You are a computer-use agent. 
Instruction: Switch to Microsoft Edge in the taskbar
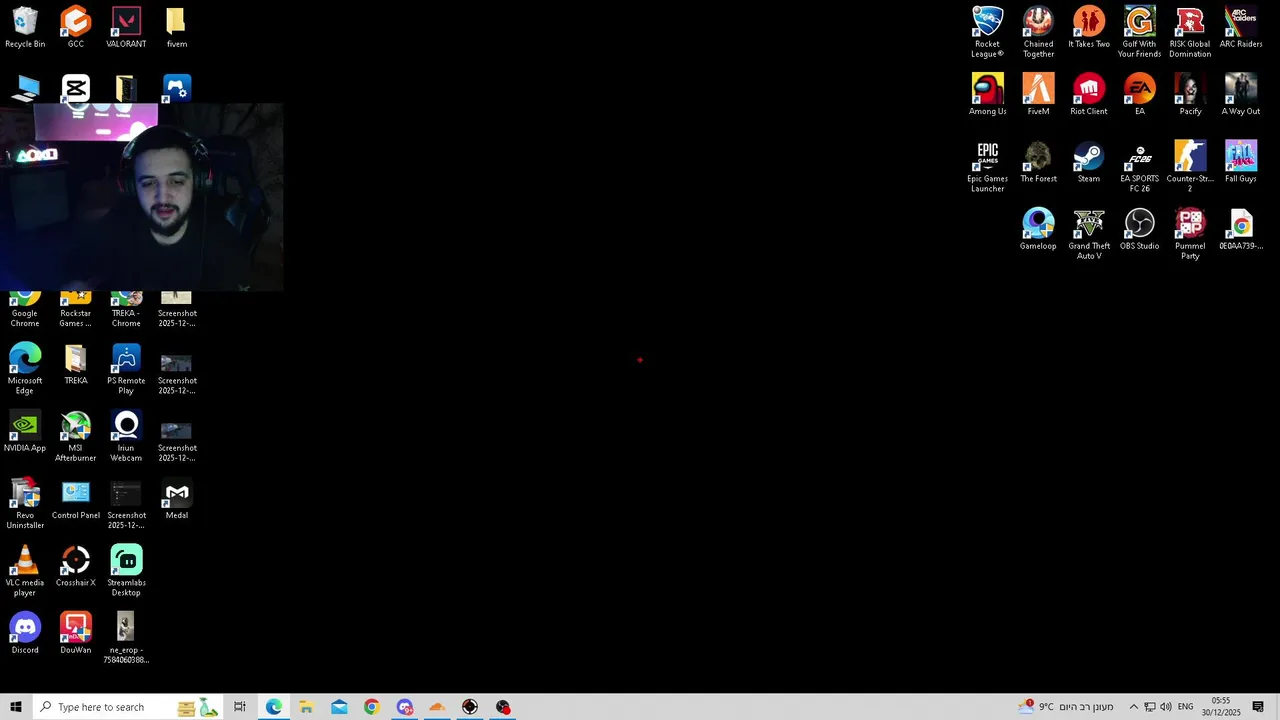(274, 707)
